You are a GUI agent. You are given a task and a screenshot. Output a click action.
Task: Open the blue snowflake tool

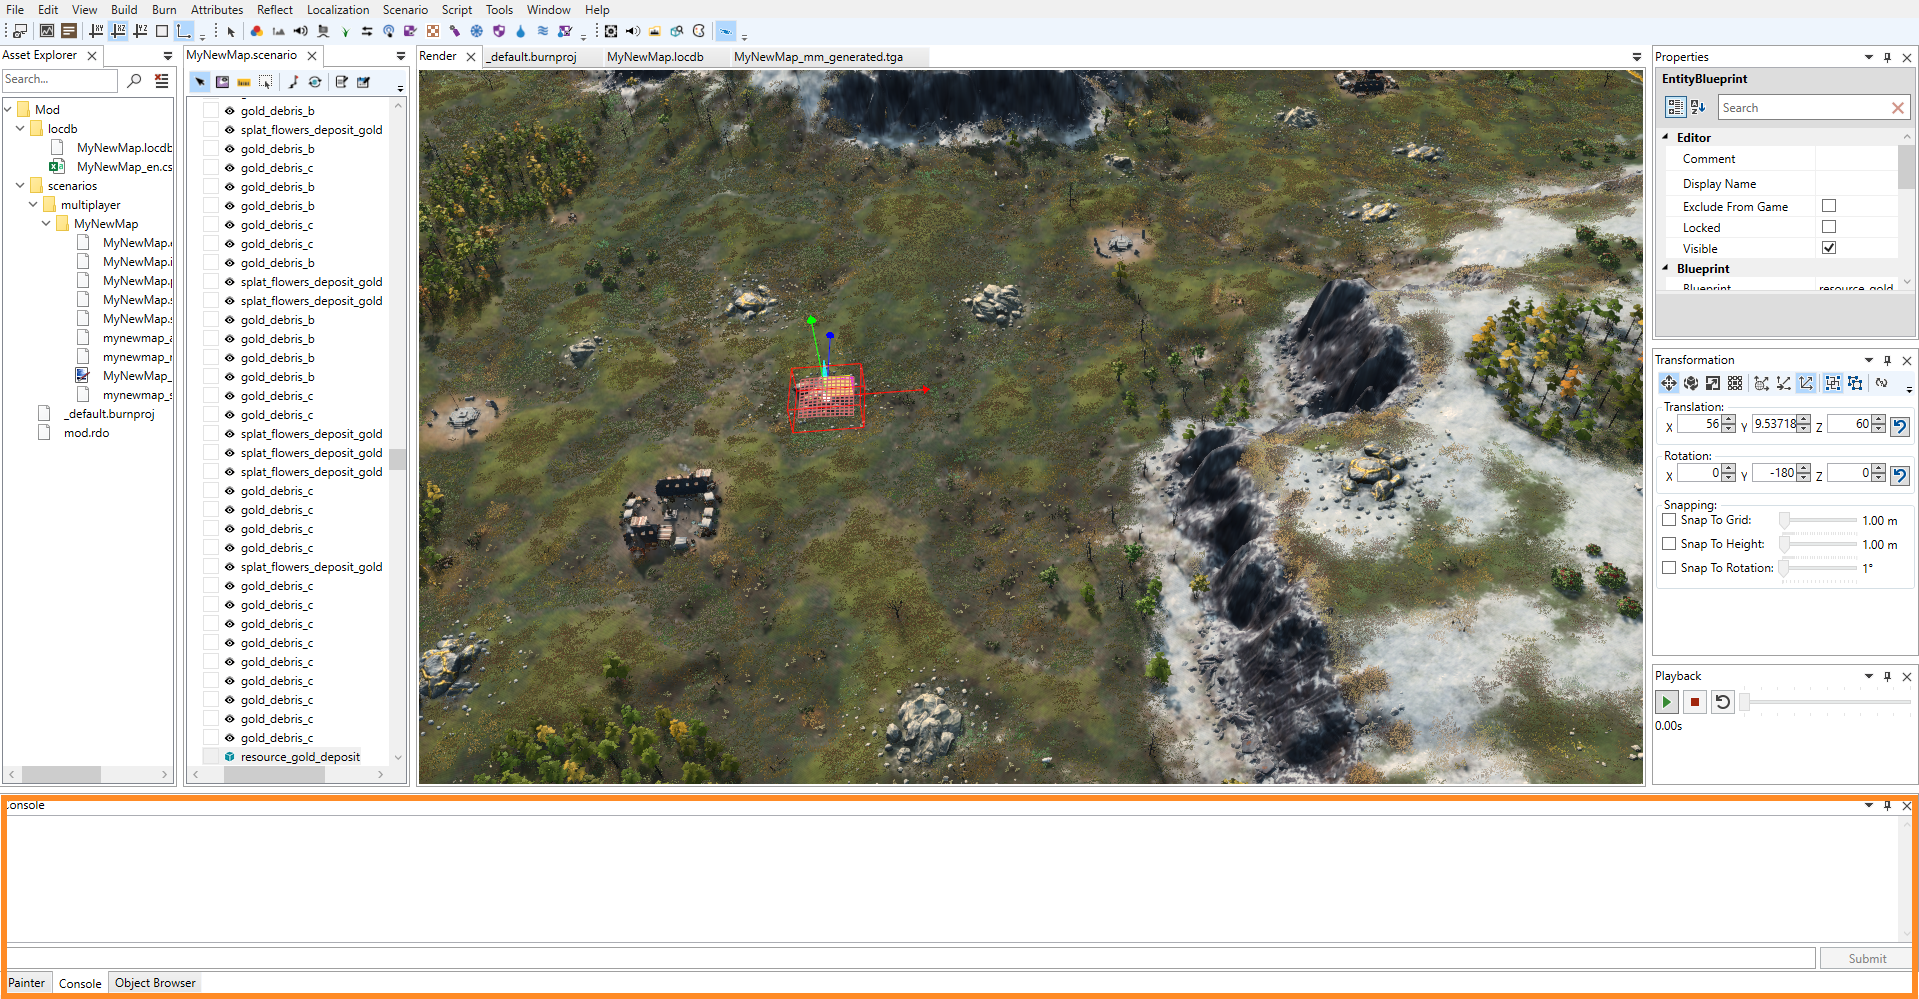coord(476,31)
